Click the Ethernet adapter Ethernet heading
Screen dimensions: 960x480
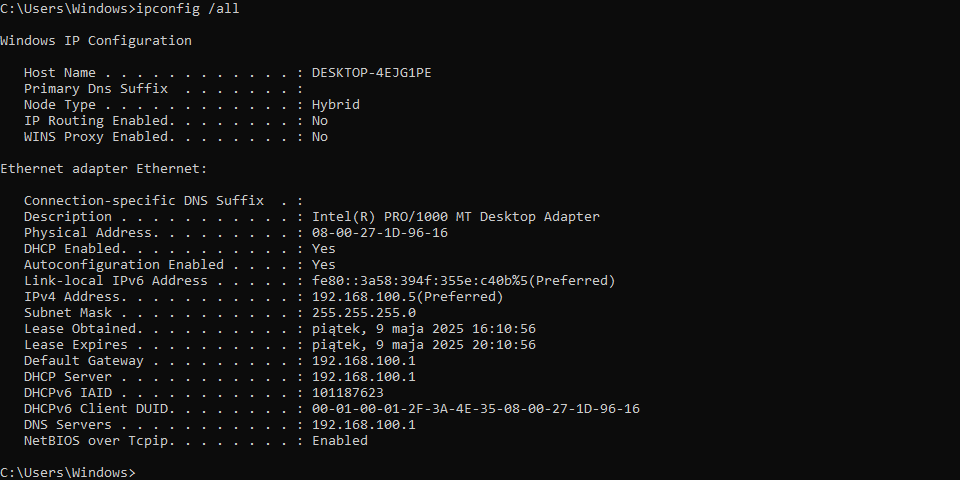103,169
